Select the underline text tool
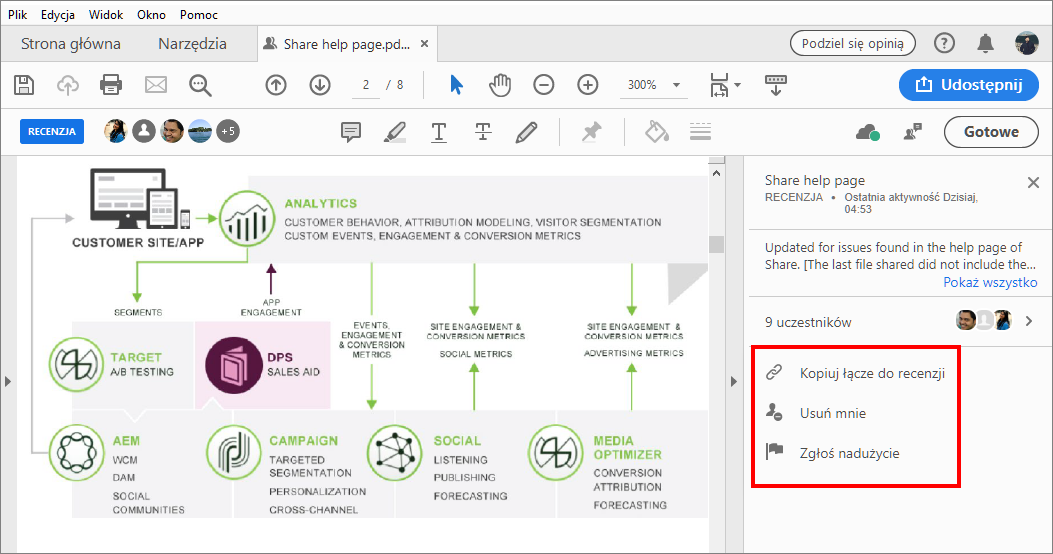 [x=439, y=132]
